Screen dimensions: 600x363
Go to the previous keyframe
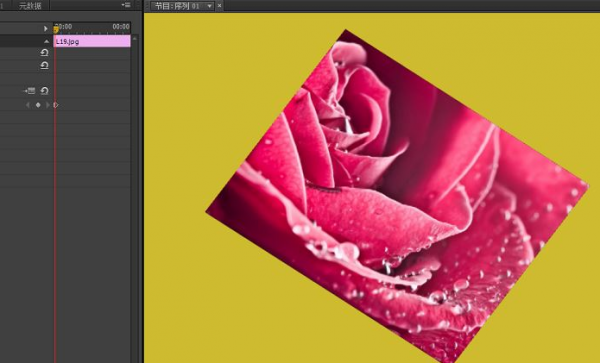tap(28, 105)
